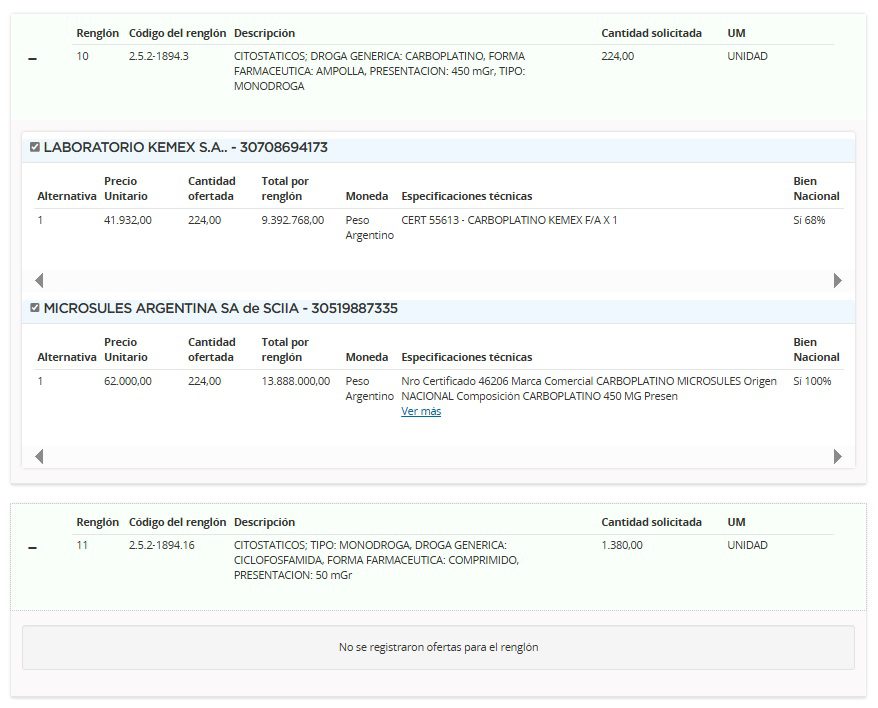This screenshot has height=708, width=878.
Task: Select the 9.392.768,00 total value
Action: 292,220
